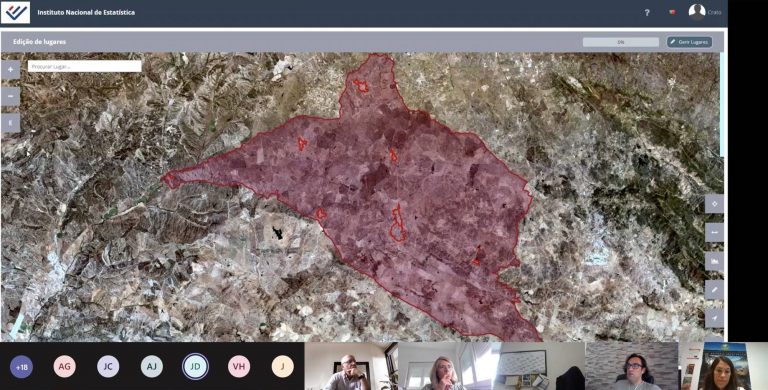Select participant AG avatar
Image resolution: width=768 pixels, height=390 pixels.
point(65,366)
